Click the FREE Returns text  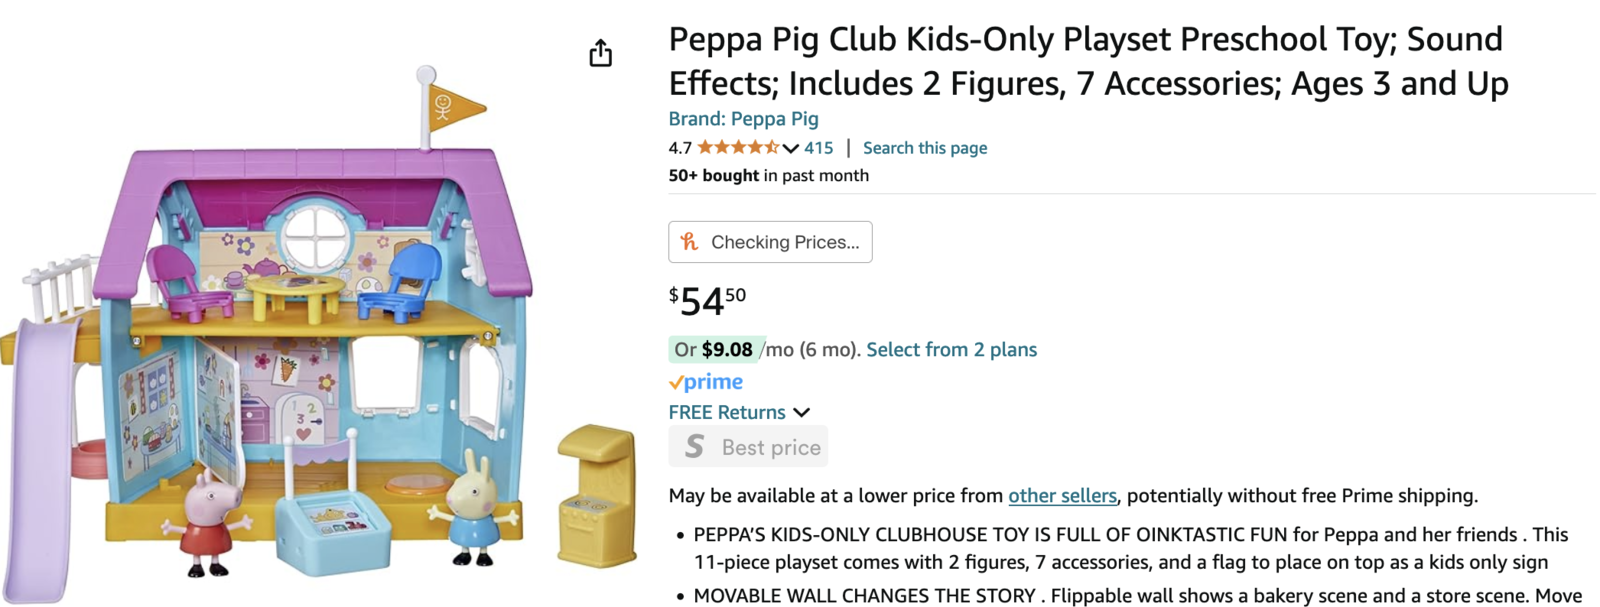(727, 412)
